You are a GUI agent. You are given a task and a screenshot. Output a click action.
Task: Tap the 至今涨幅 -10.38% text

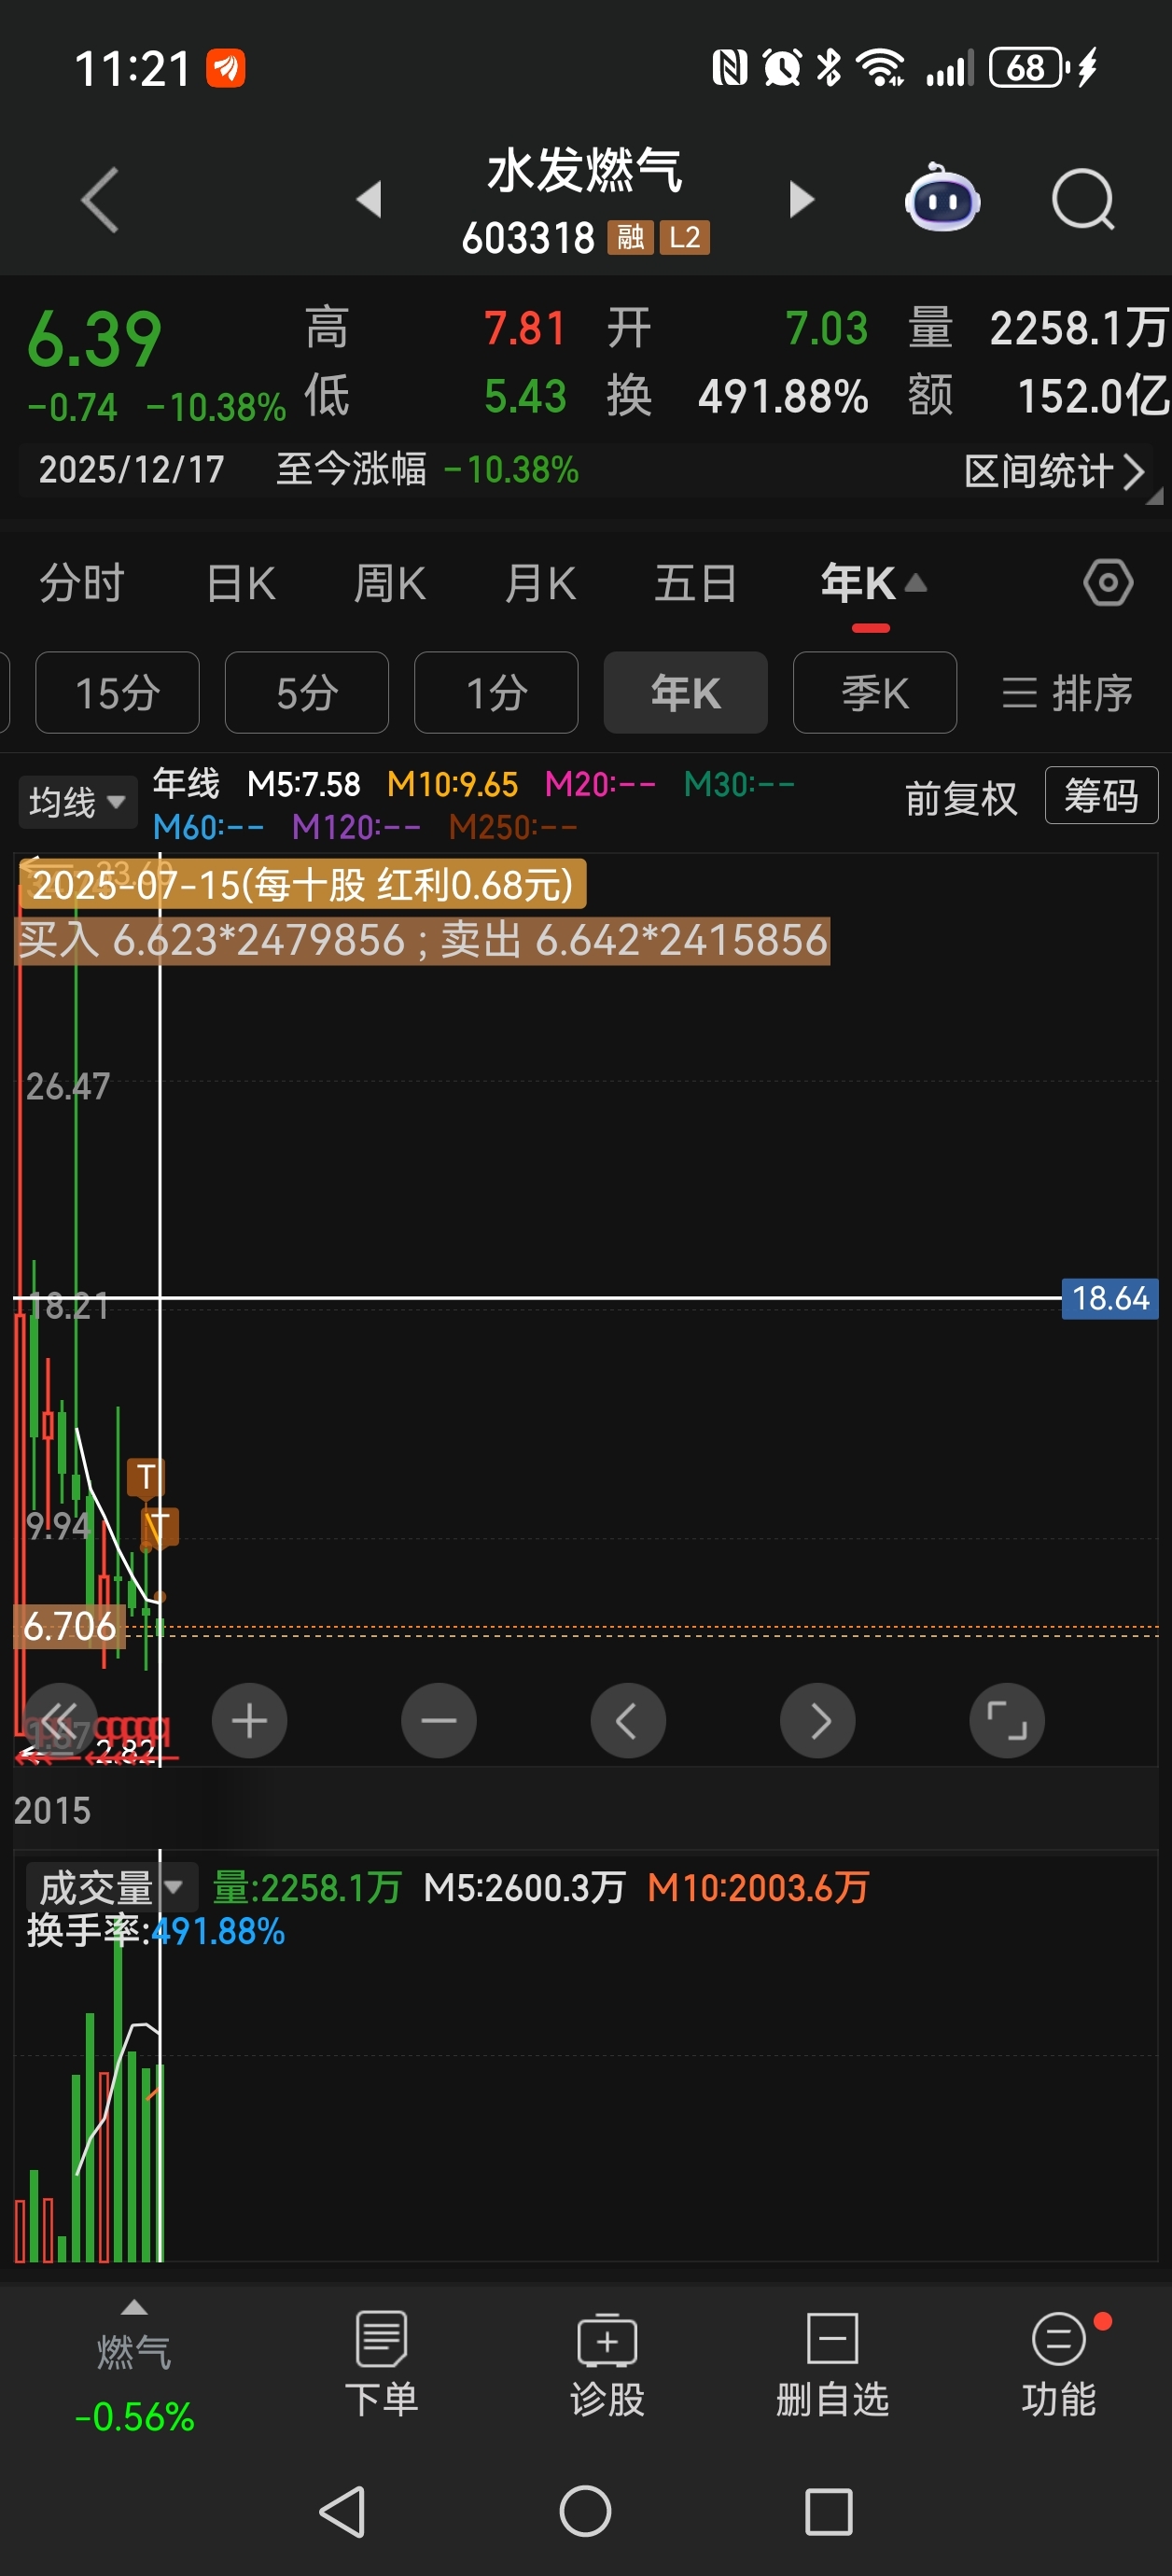tap(428, 469)
